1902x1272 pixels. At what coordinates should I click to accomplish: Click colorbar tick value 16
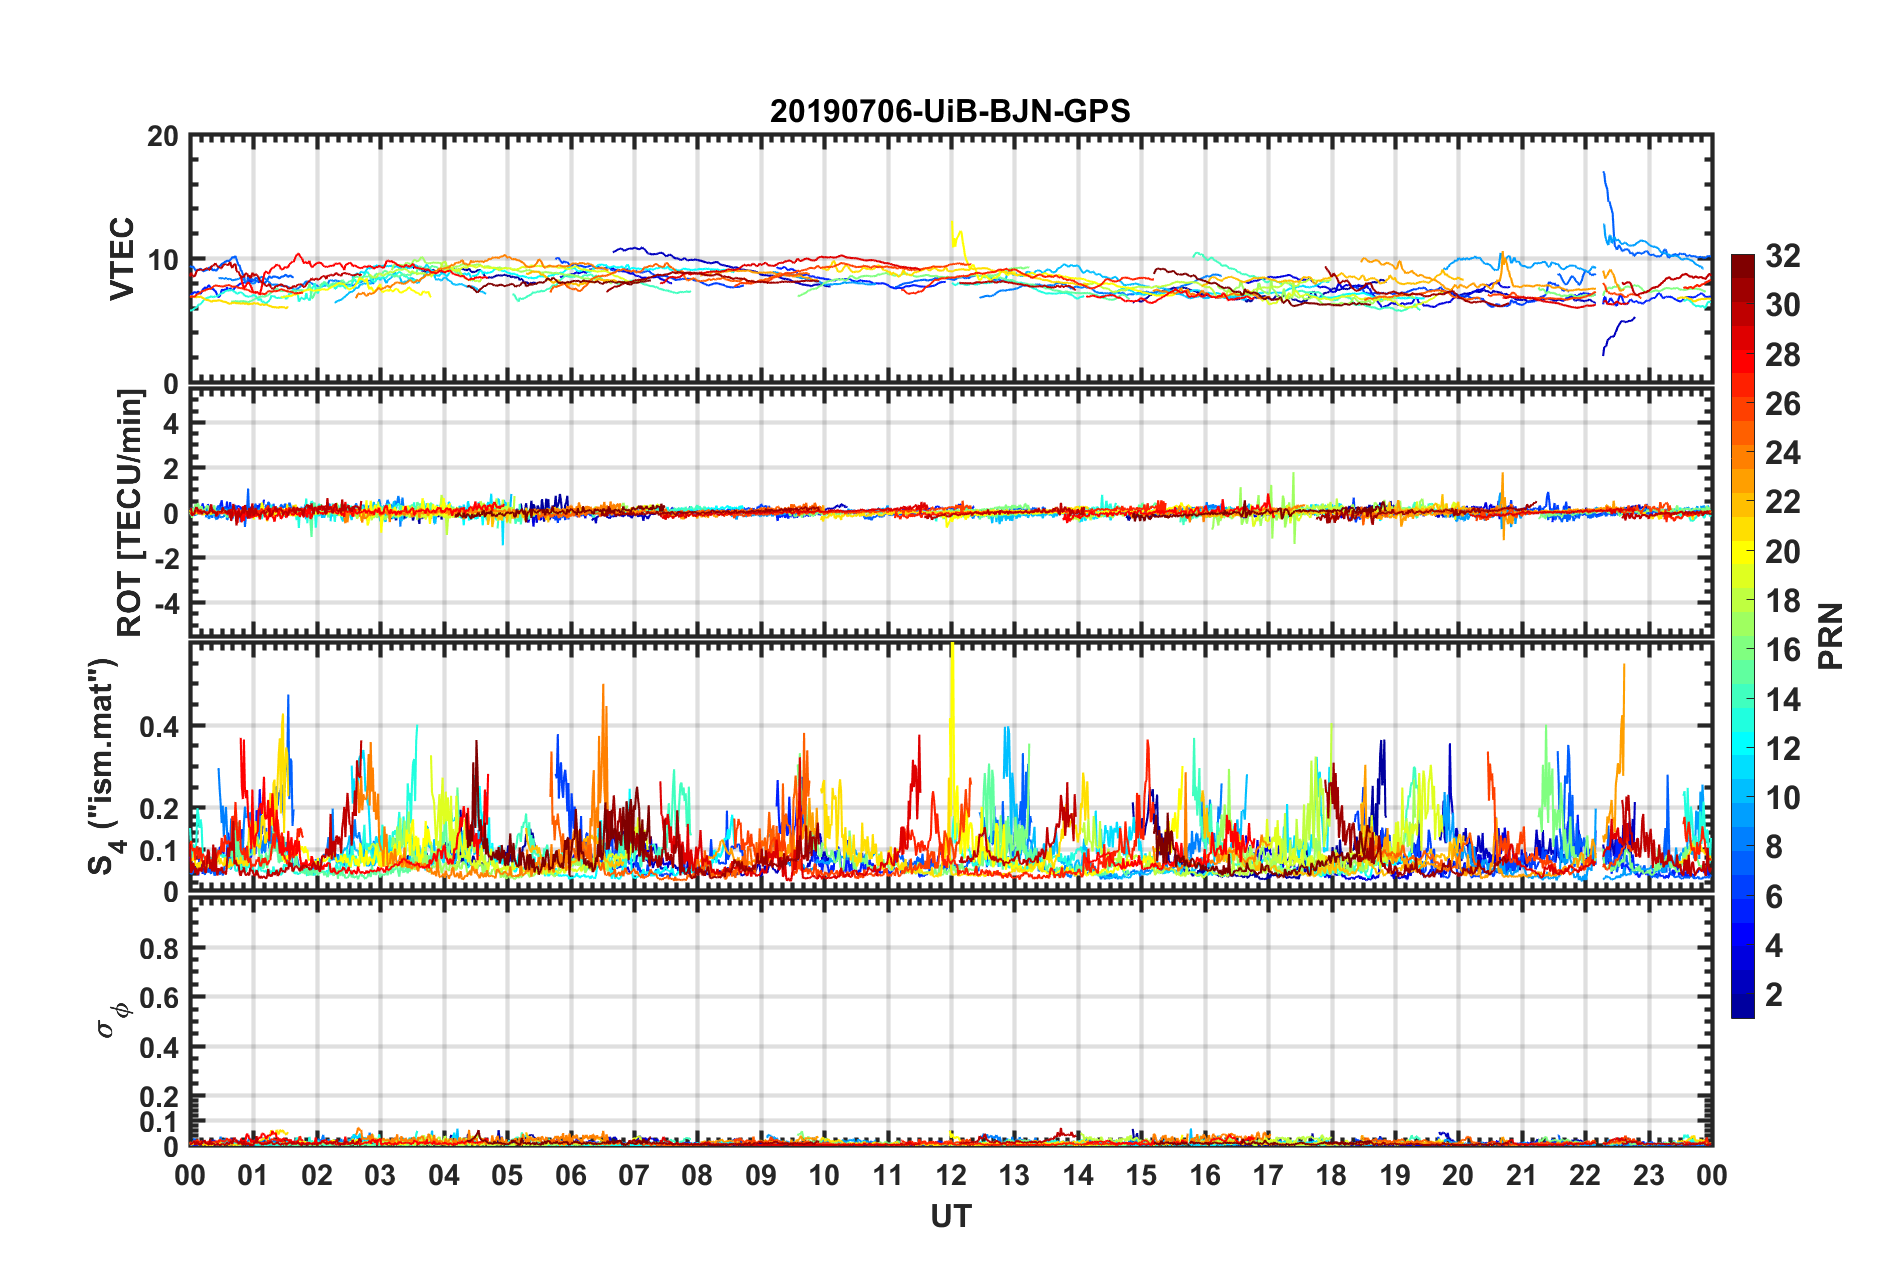click(1782, 650)
